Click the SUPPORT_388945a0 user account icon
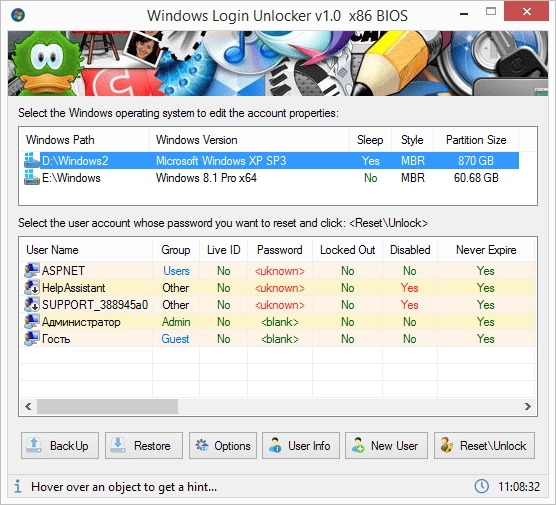This screenshot has width=556, height=505. click(32, 305)
